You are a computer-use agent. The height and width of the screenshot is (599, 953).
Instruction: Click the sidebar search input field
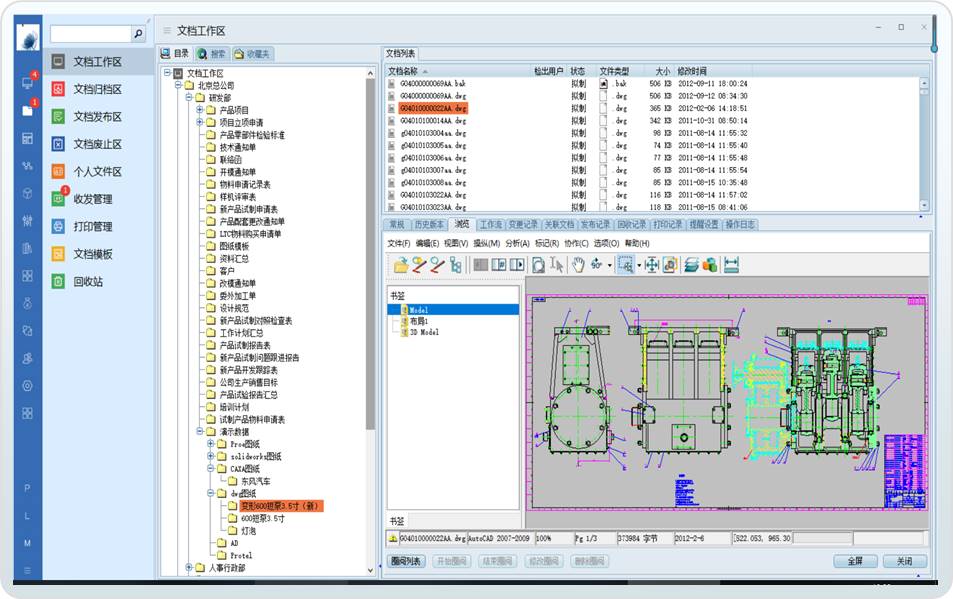coord(90,34)
